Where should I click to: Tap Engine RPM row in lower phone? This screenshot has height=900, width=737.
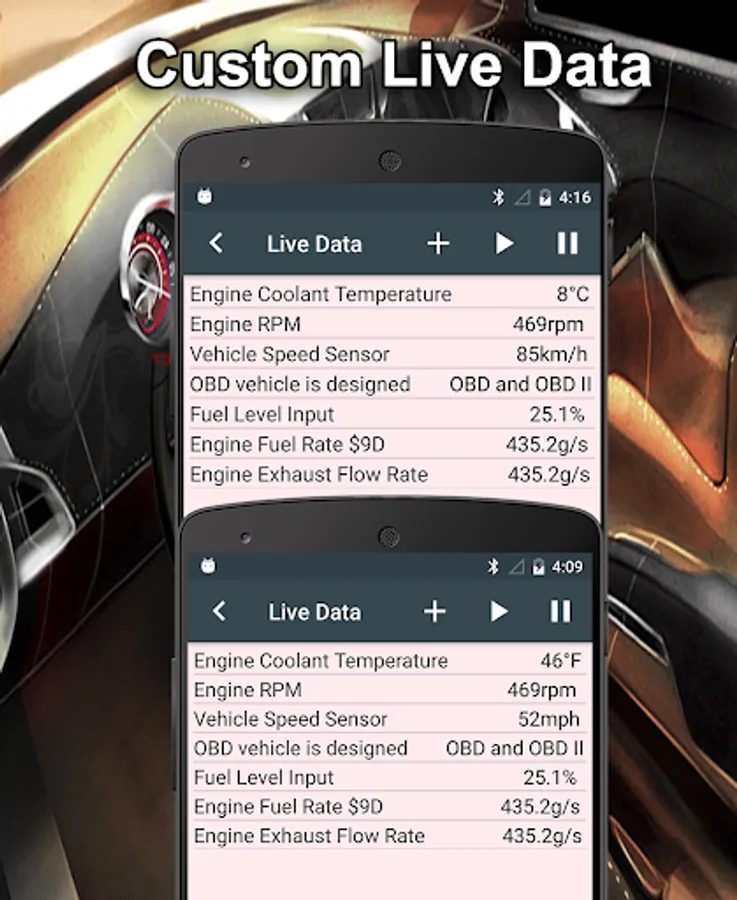pos(390,690)
